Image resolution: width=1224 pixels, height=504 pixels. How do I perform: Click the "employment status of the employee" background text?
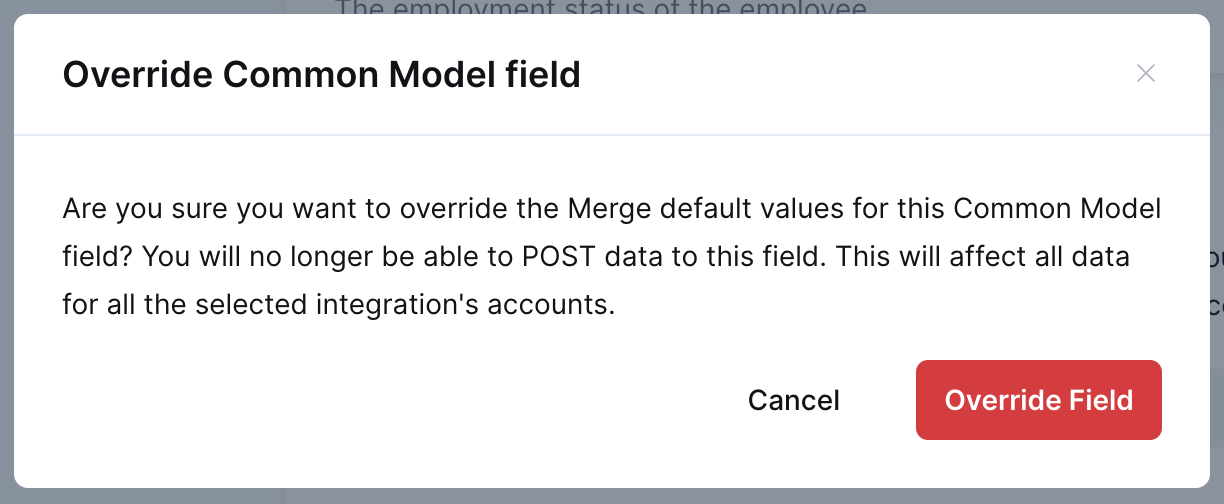[x=600, y=7]
